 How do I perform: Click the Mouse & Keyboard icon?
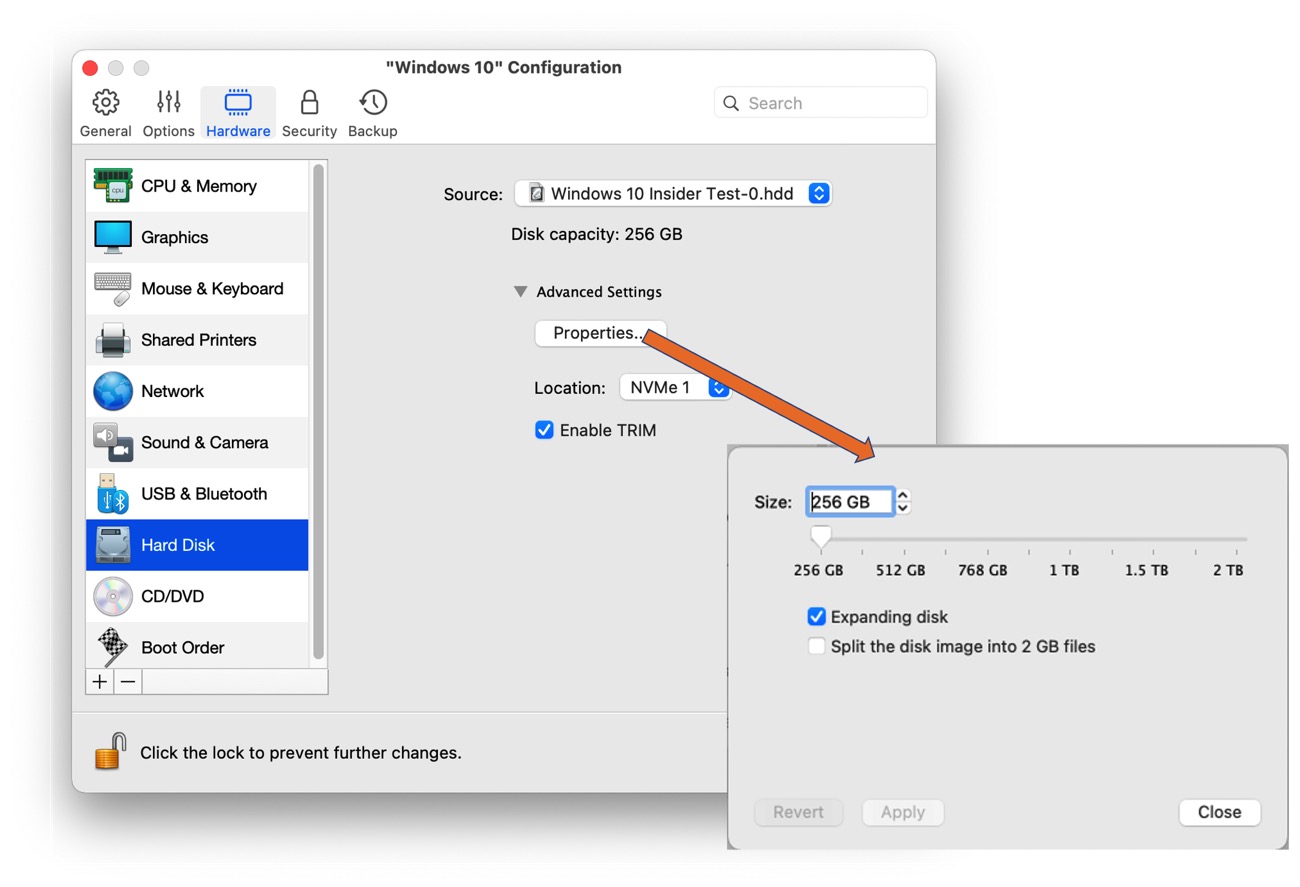click(x=113, y=288)
